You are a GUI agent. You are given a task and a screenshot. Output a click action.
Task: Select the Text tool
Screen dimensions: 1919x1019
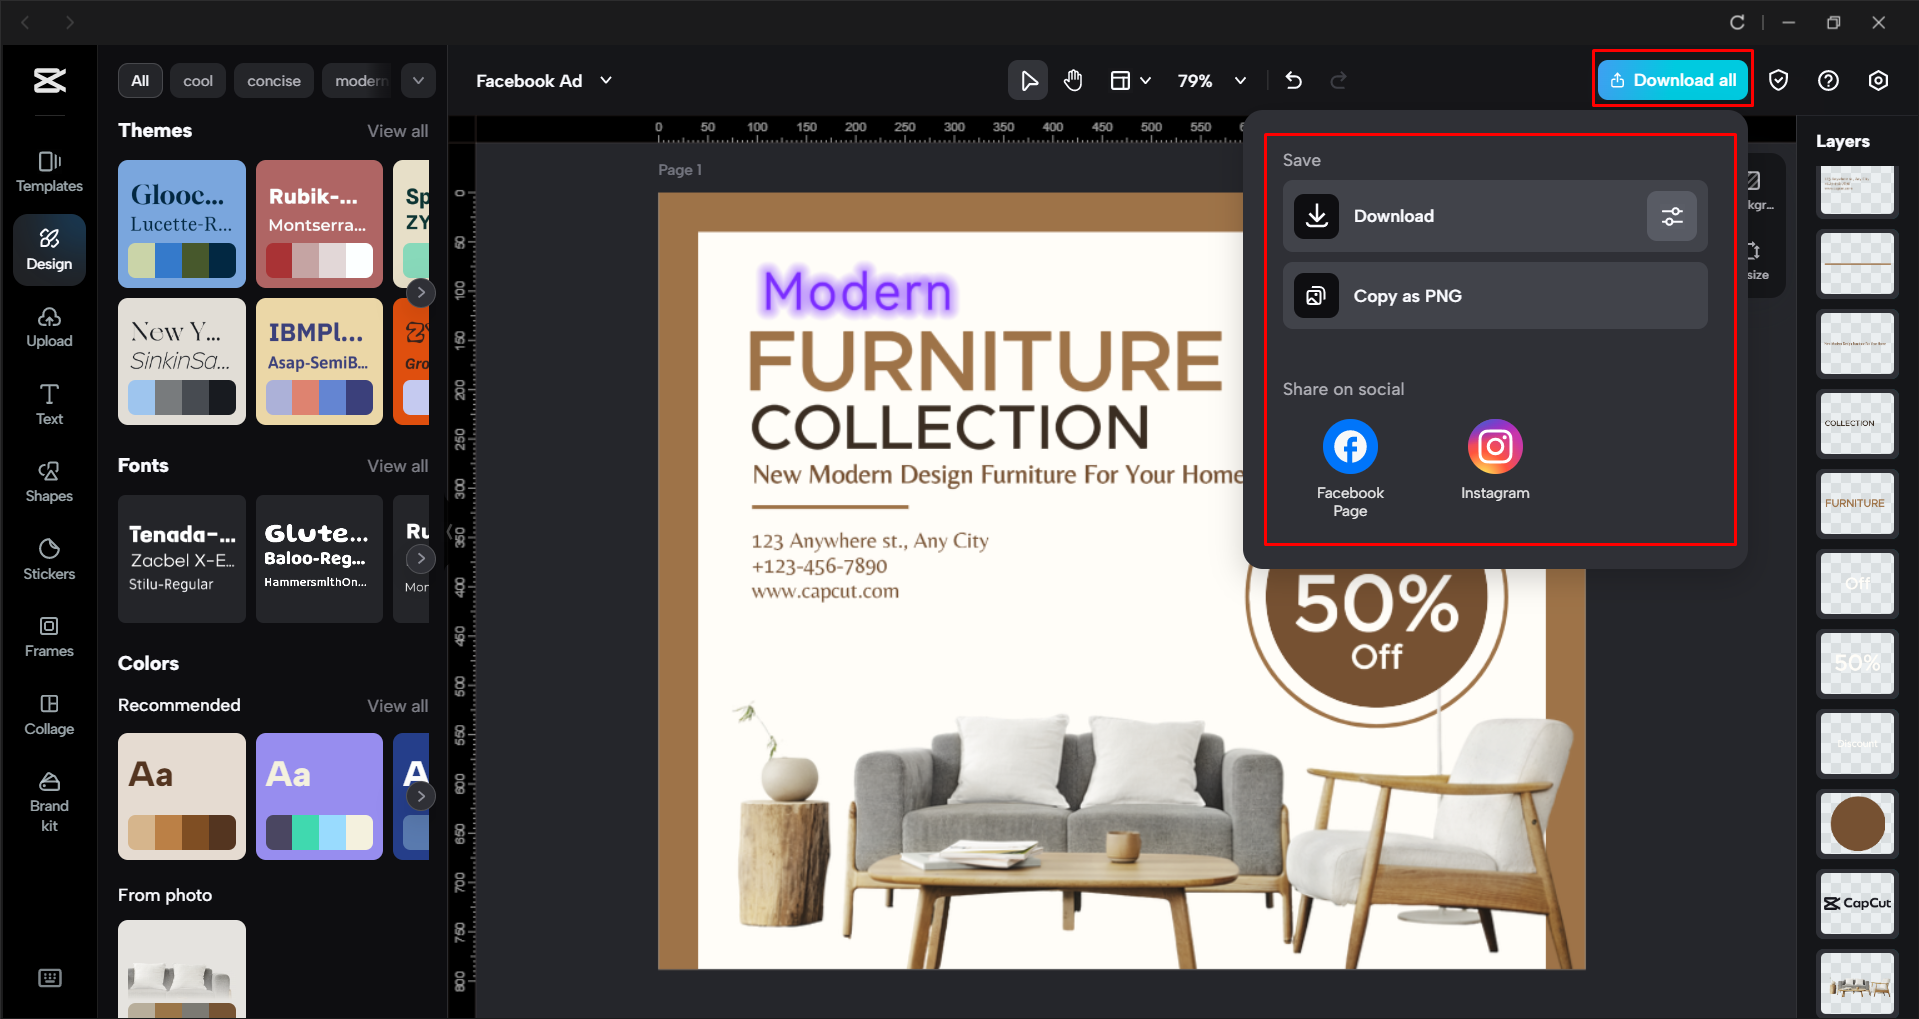tap(48, 404)
